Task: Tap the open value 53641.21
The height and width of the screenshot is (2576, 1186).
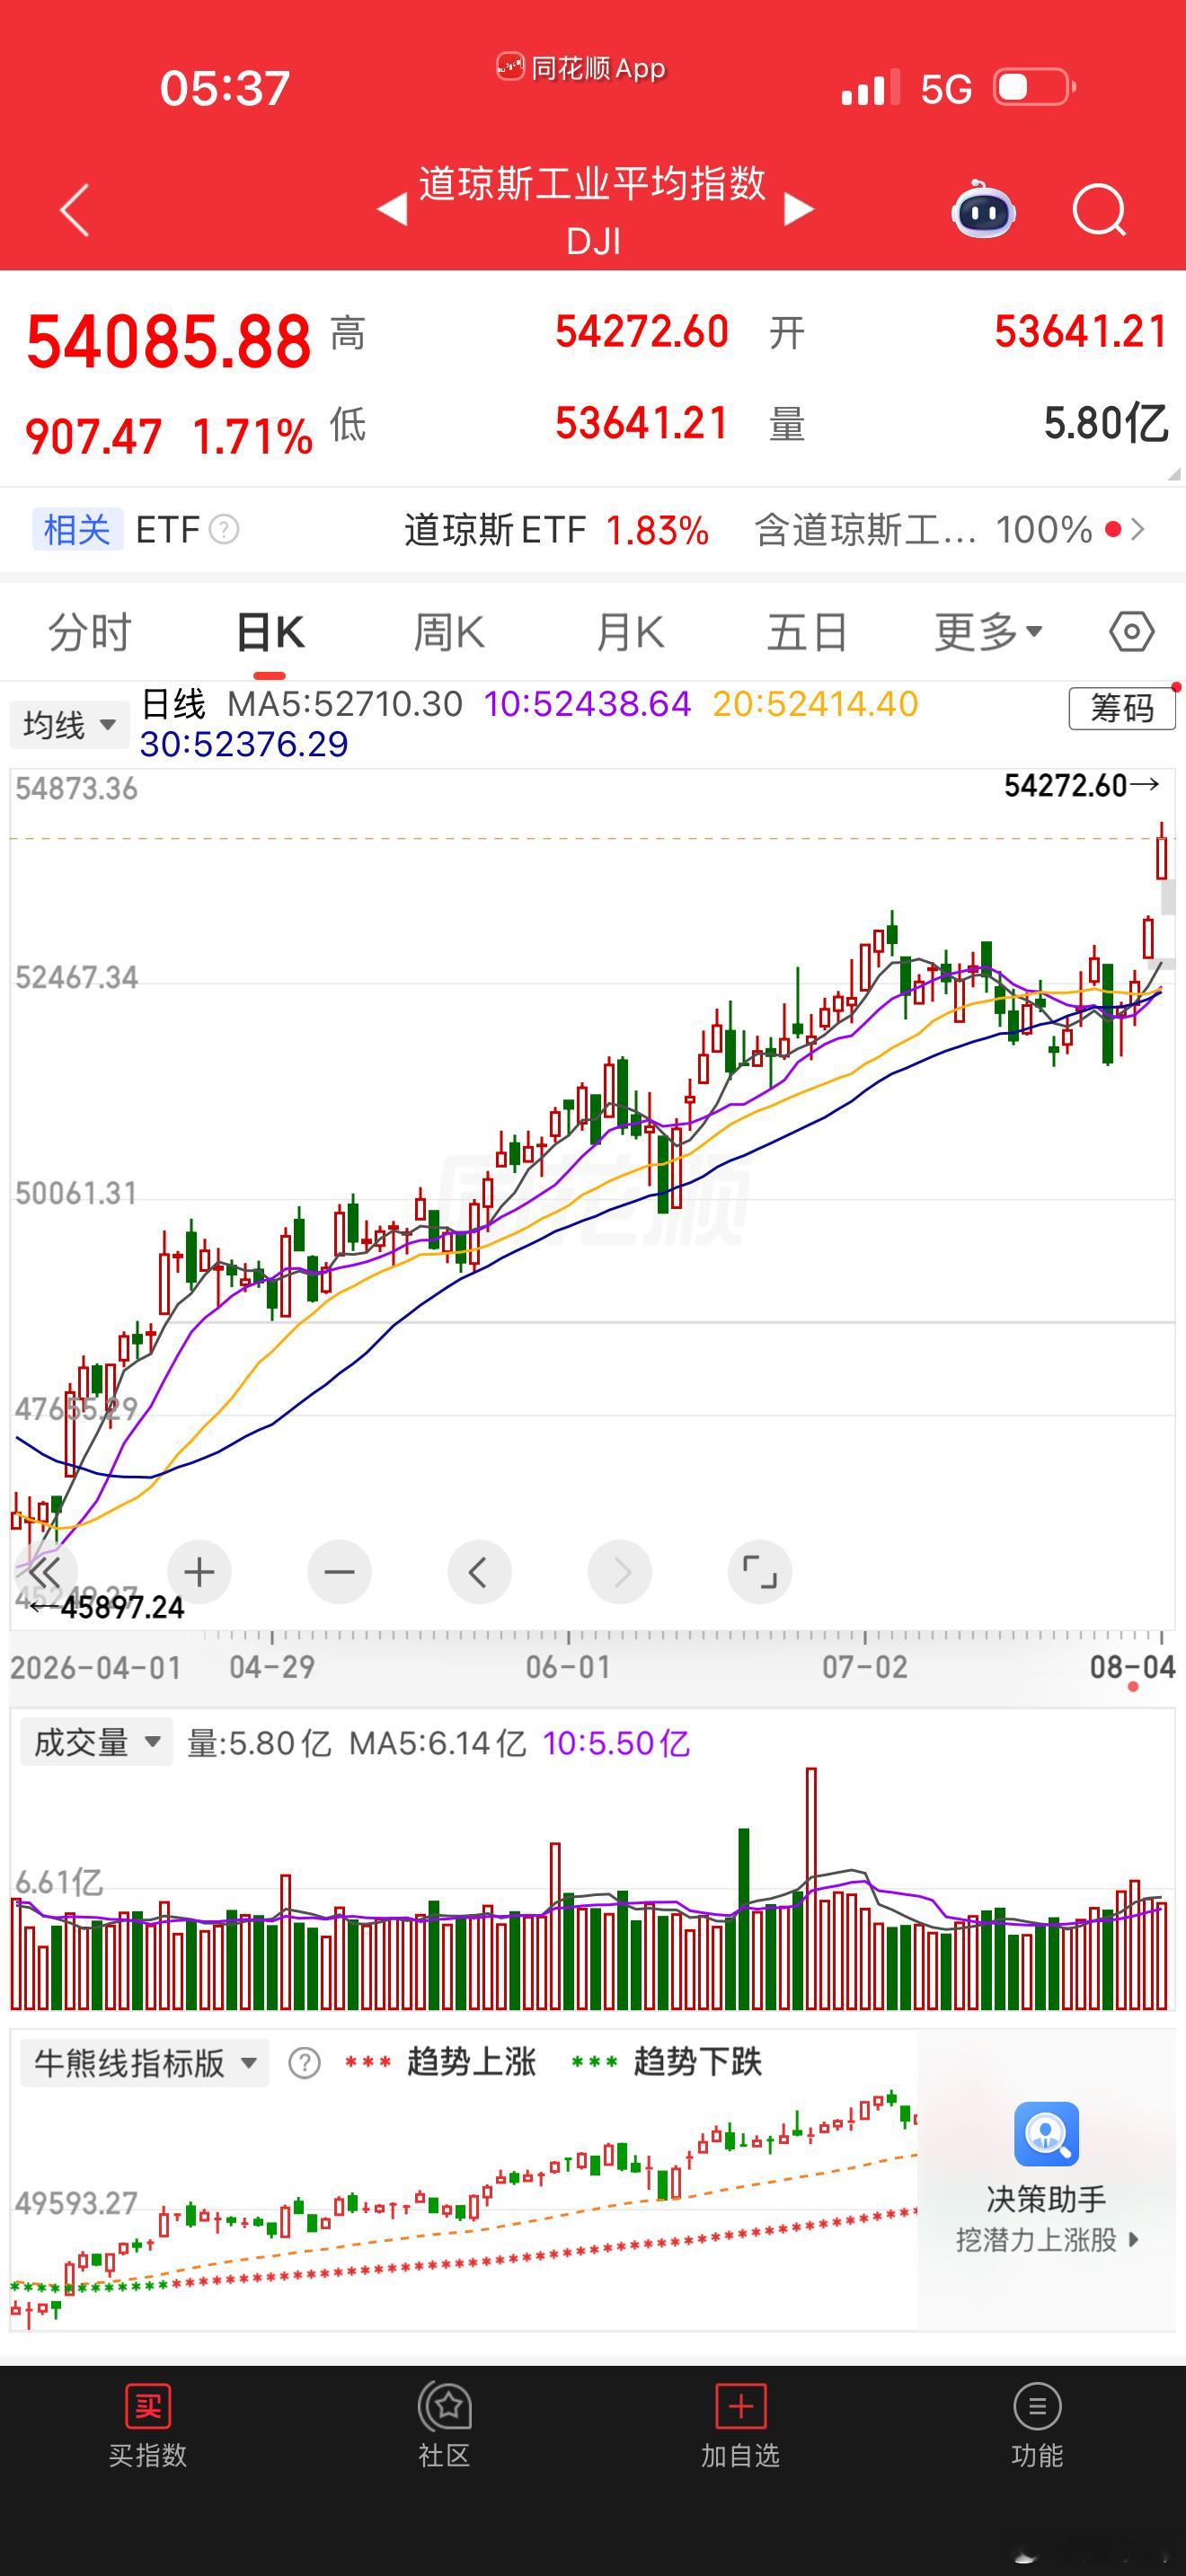Action: click(x=1080, y=331)
